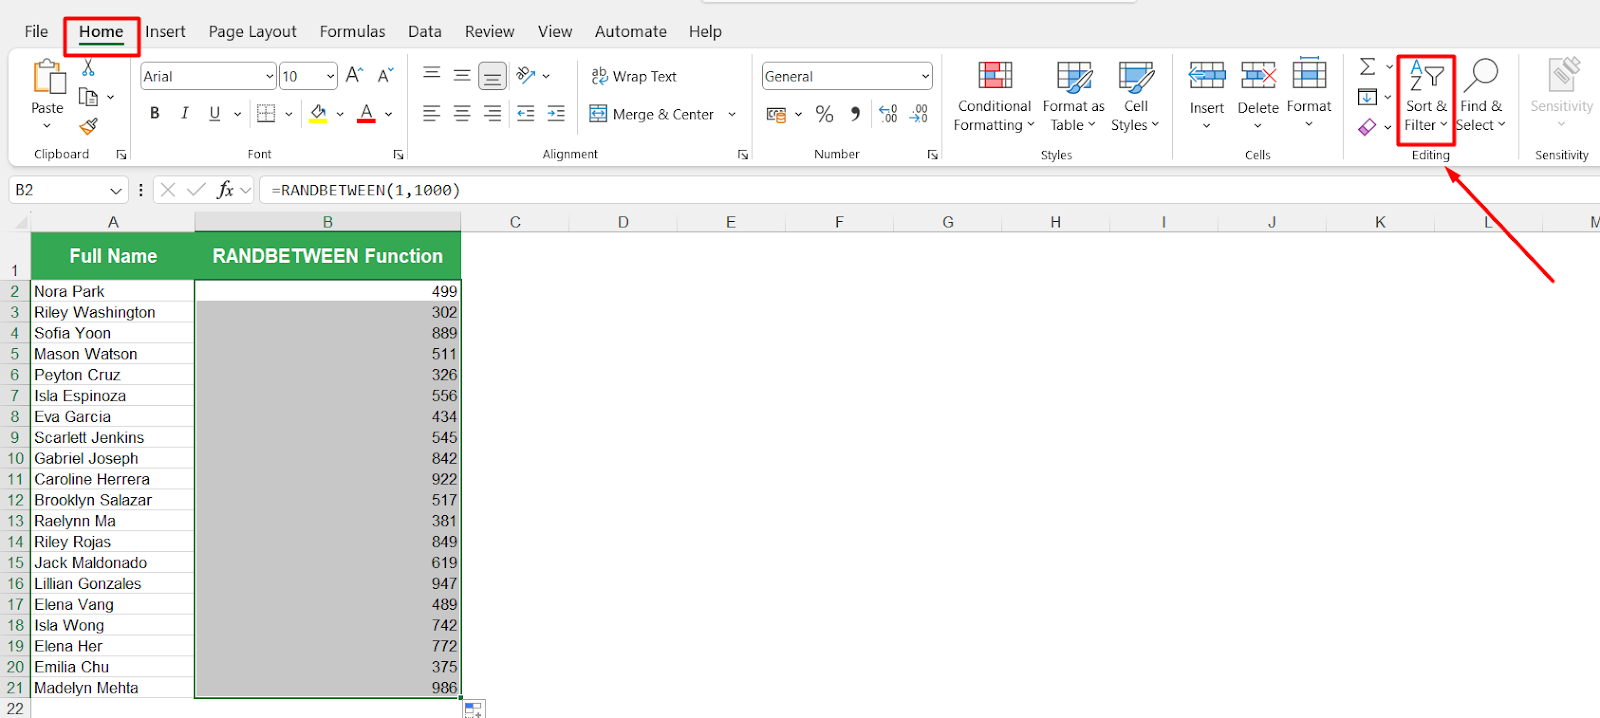Open the Arial font name dropdown
The image size is (1600, 718).
pos(269,76)
